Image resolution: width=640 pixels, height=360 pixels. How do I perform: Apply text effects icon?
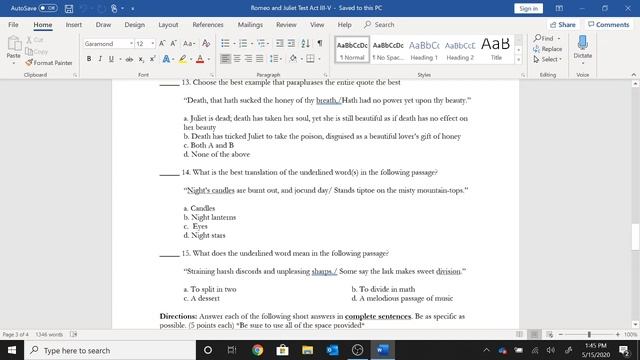point(166,59)
